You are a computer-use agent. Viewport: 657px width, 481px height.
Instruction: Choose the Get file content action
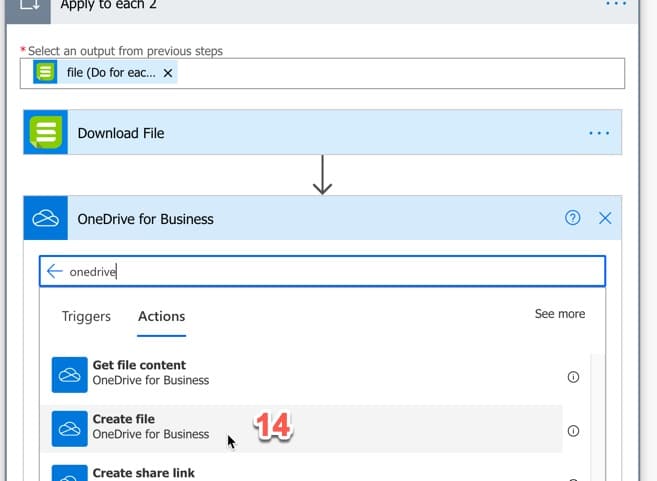(x=150, y=373)
